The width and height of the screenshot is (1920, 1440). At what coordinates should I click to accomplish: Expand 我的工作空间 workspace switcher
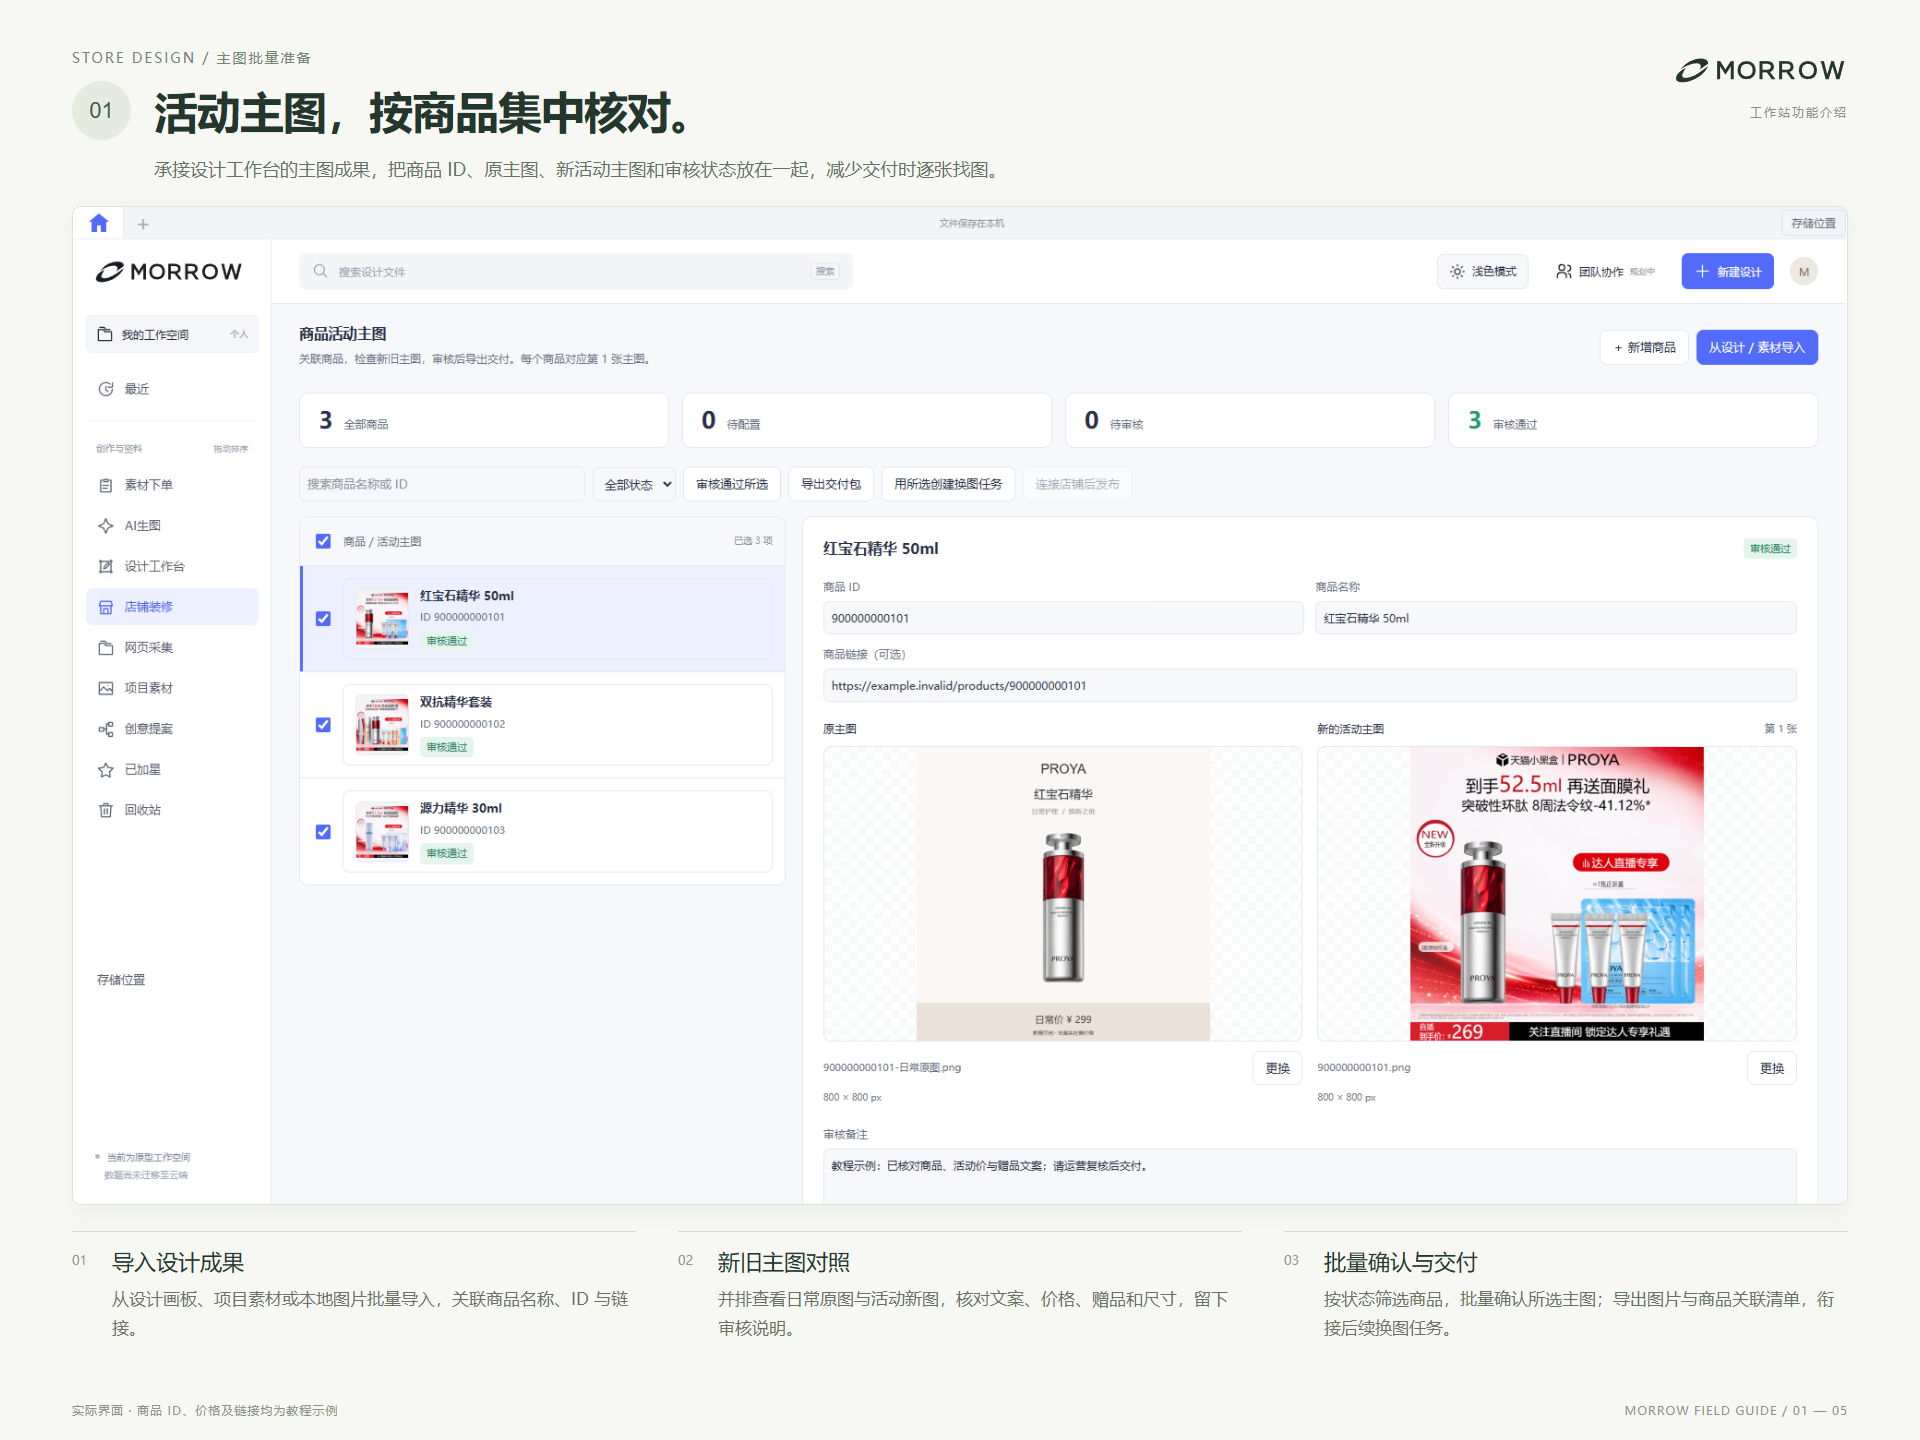(x=172, y=334)
